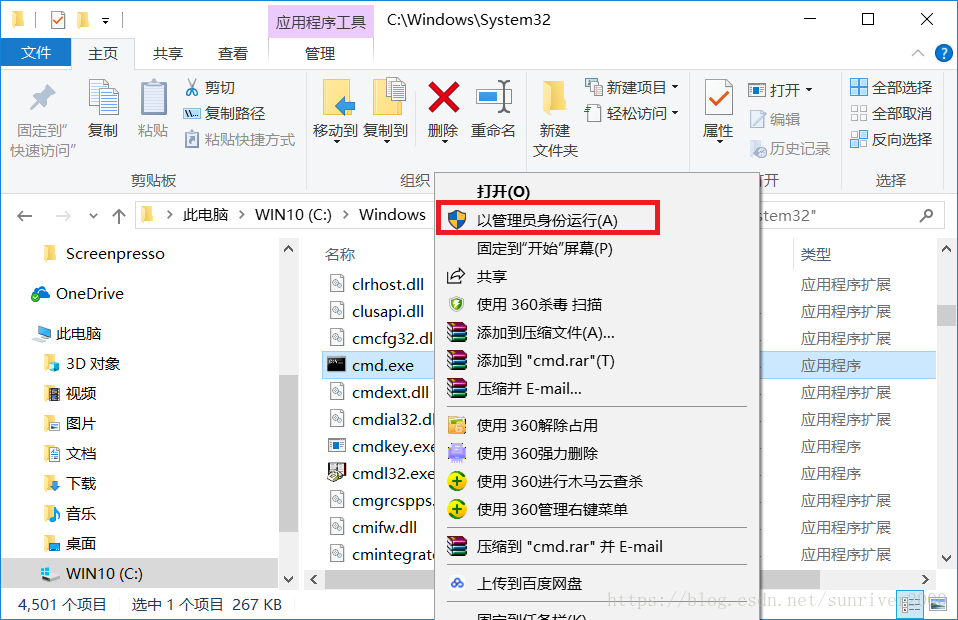Open the blue Help question mark icon
The image size is (958, 620).
943,54
